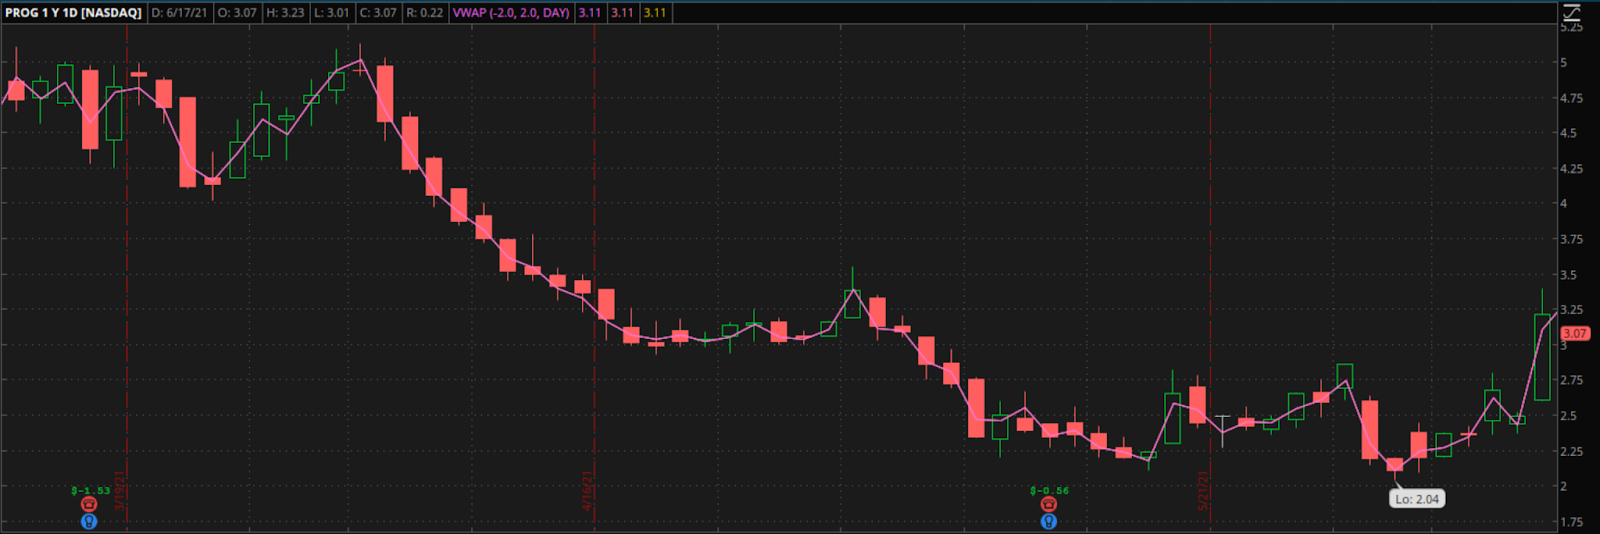1600x534 pixels.
Task: Click the magenta 3.11 VWAP value
Action: click(x=590, y=13)
